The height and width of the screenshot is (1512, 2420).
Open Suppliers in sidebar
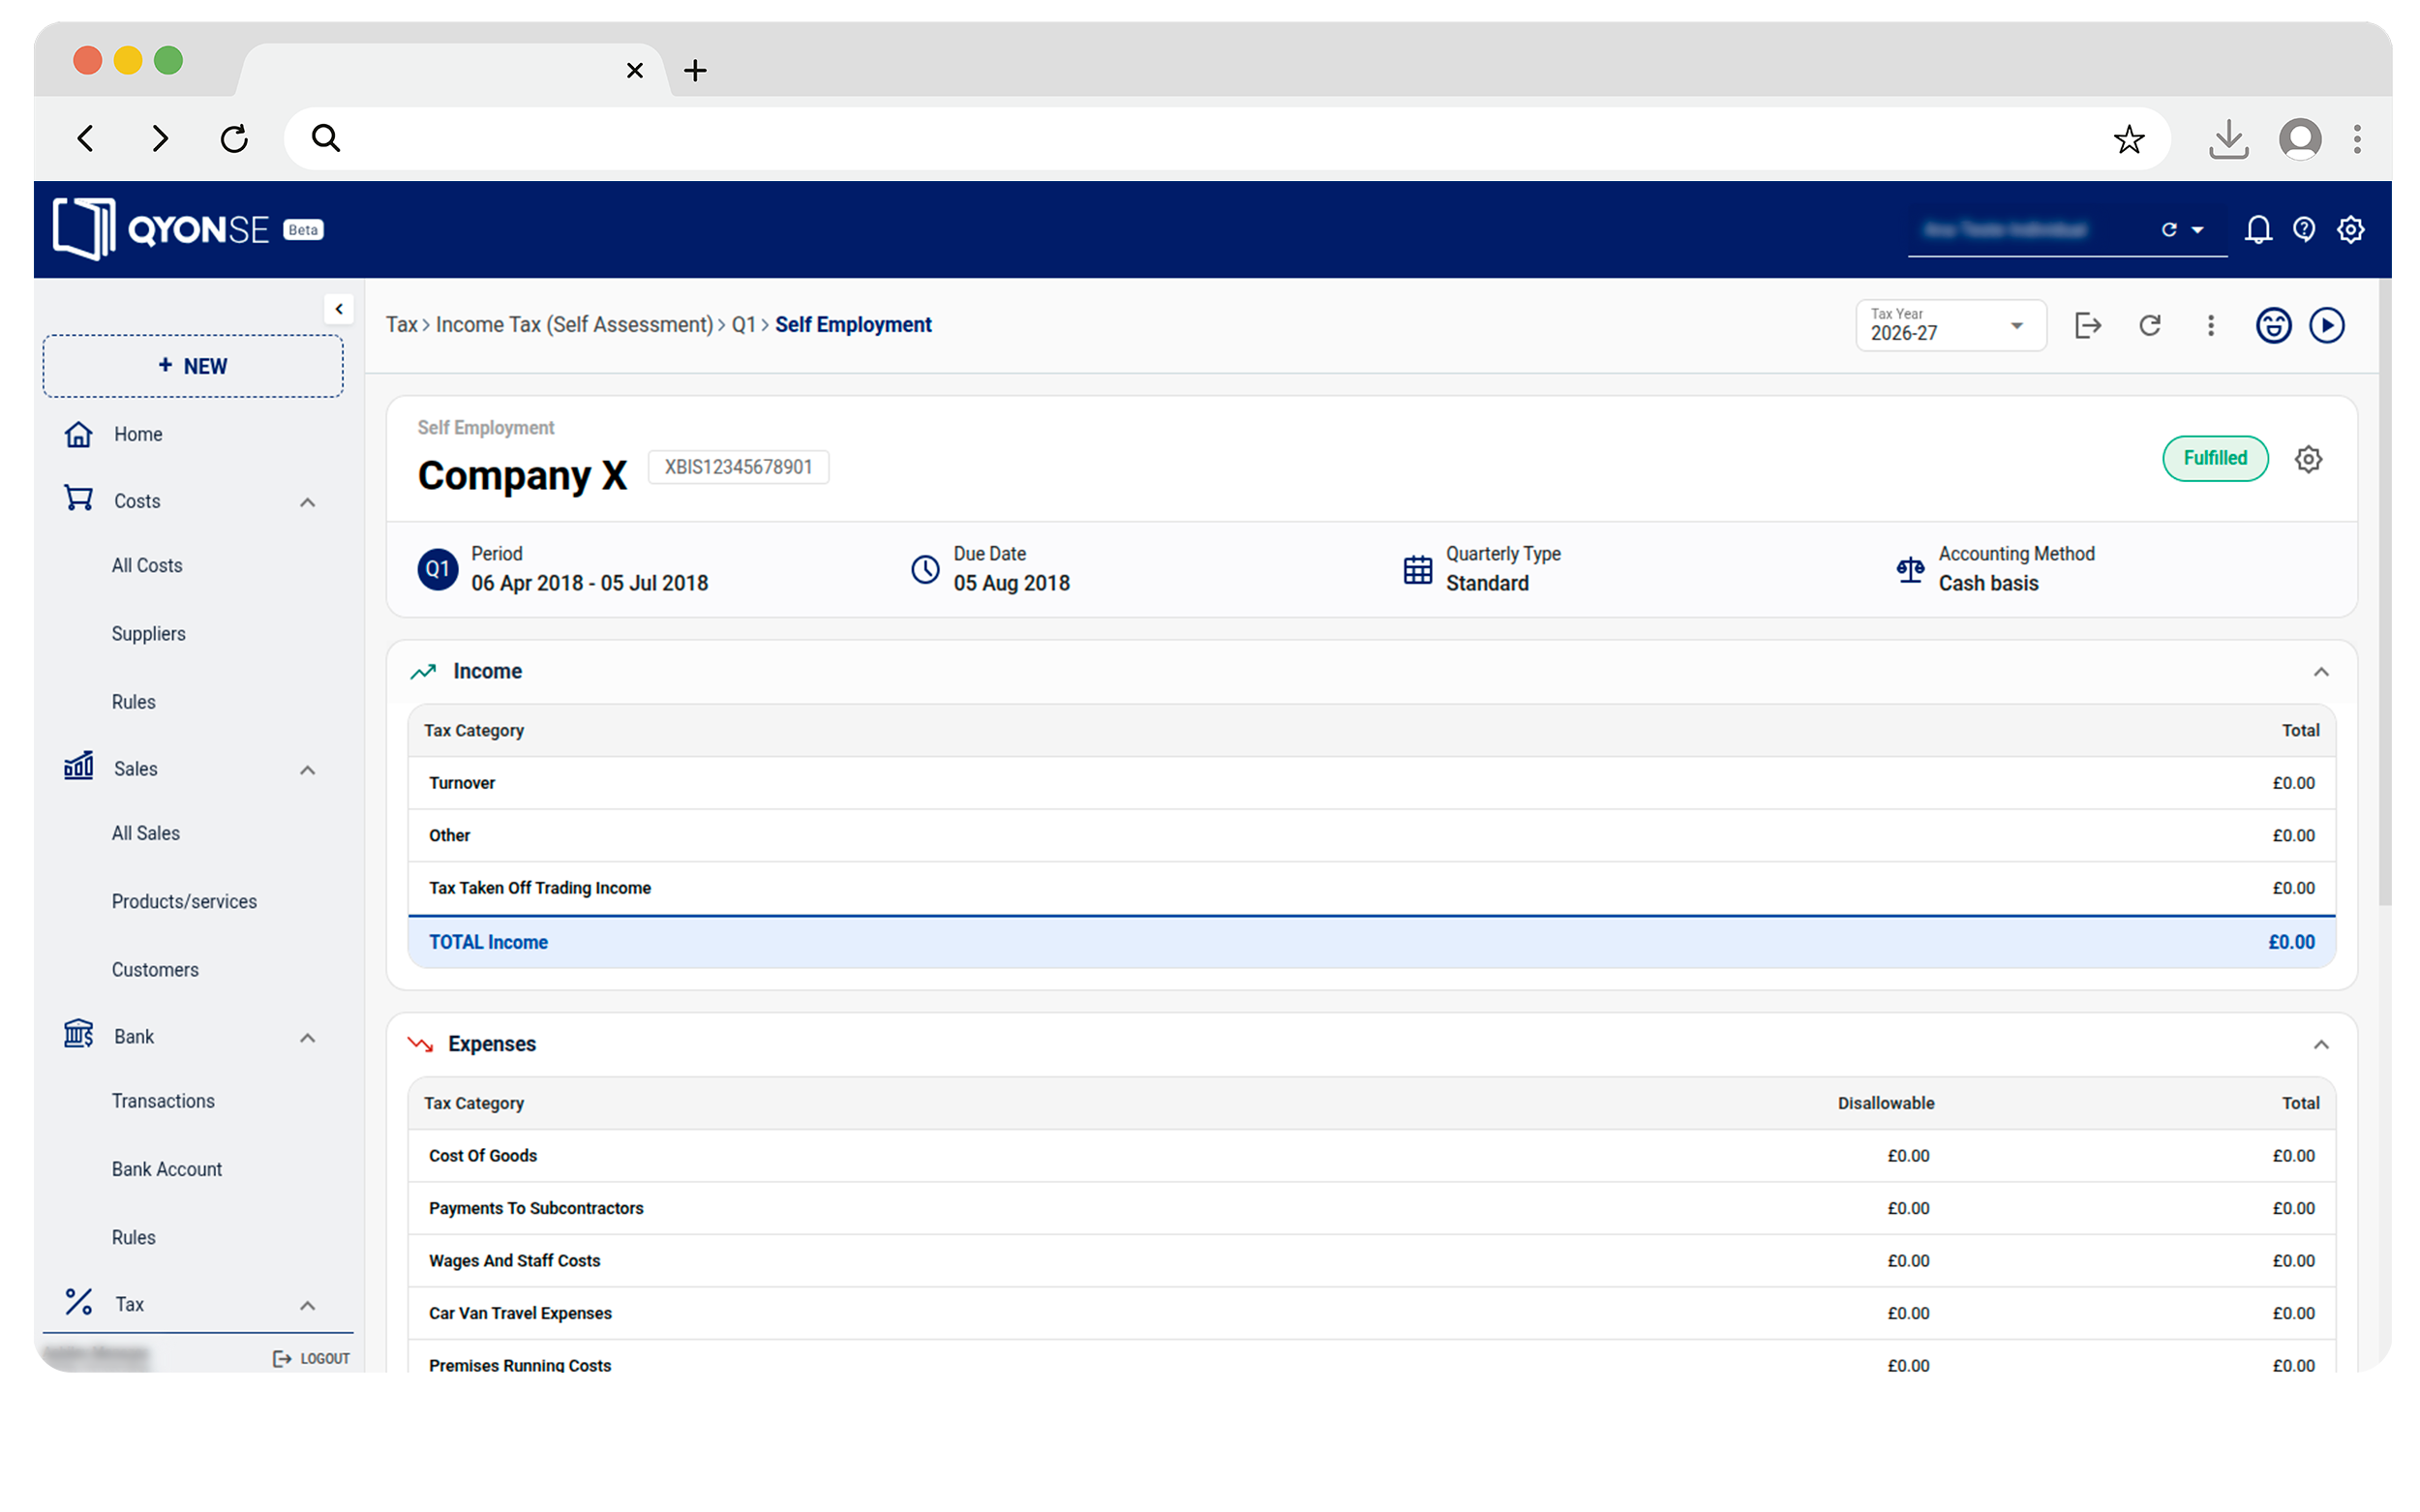[x=148, y=633]
